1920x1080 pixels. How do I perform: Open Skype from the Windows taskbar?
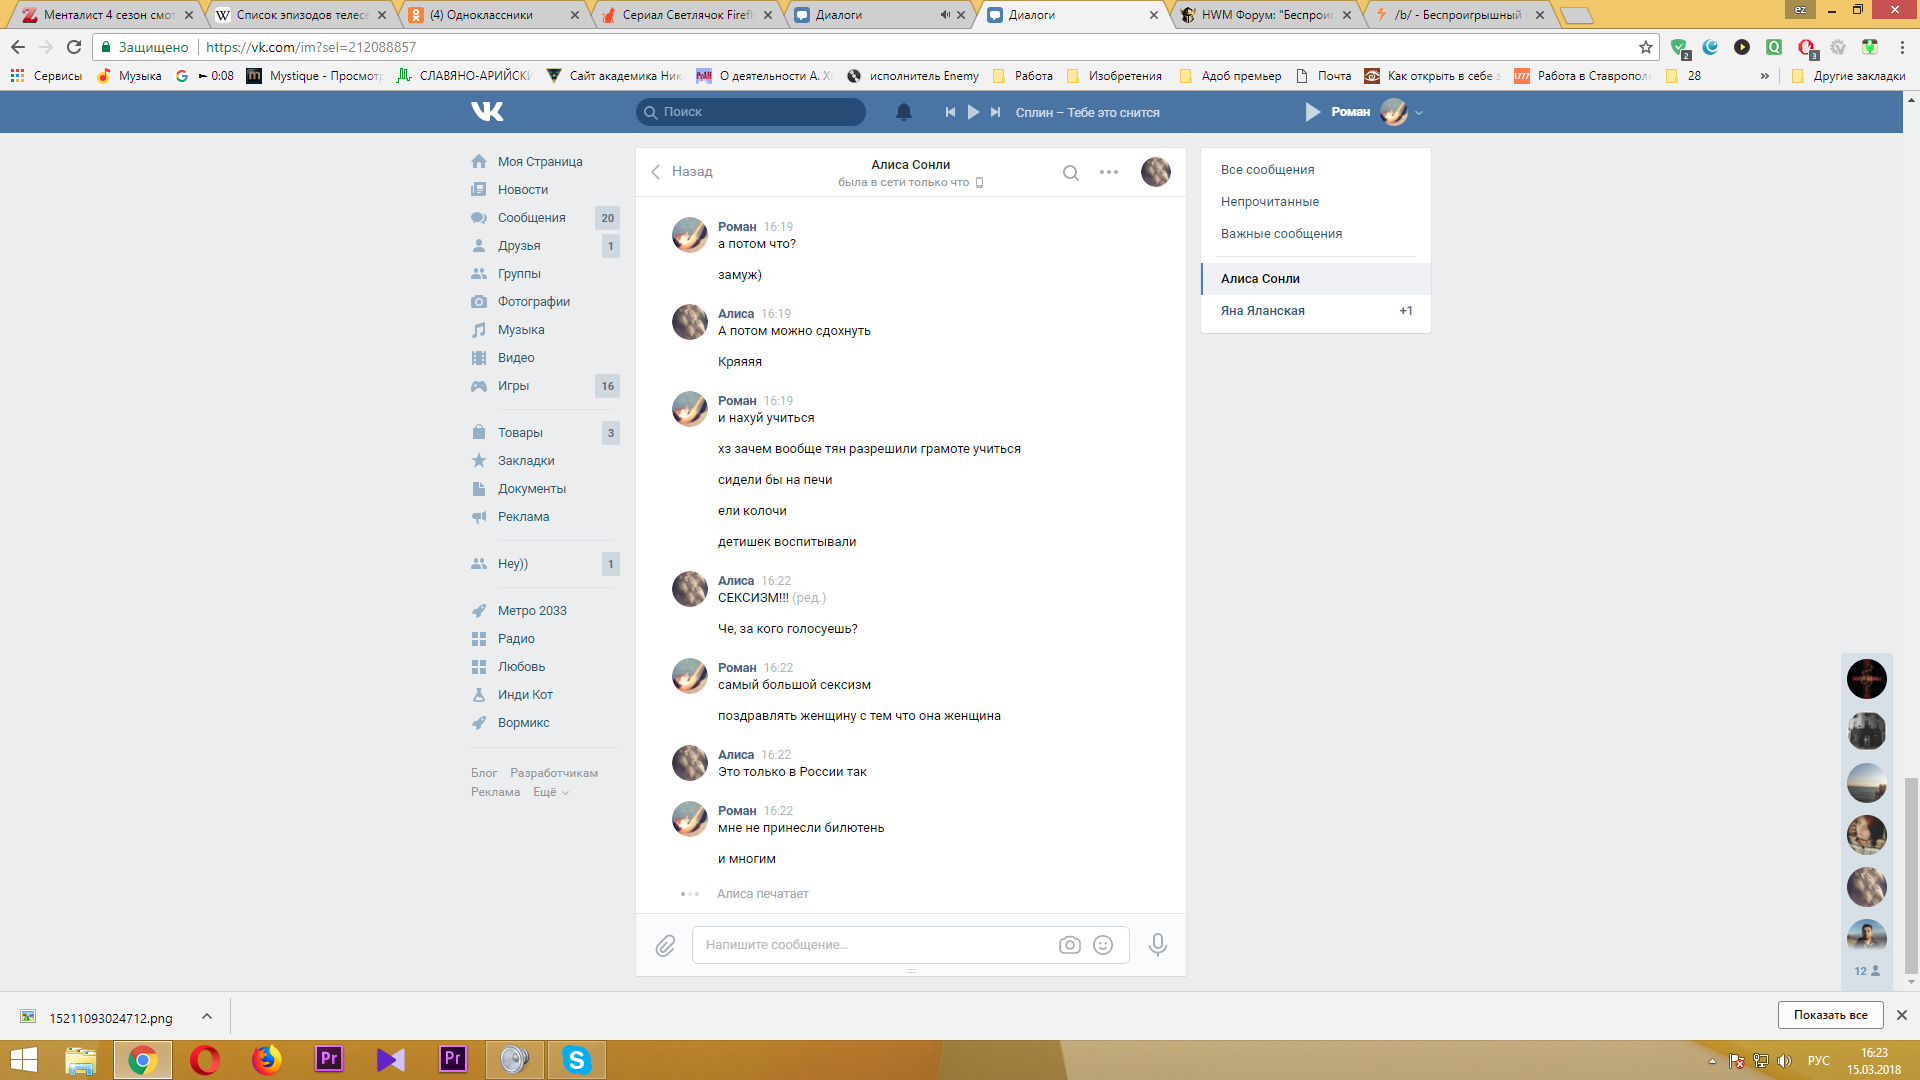576,1059
